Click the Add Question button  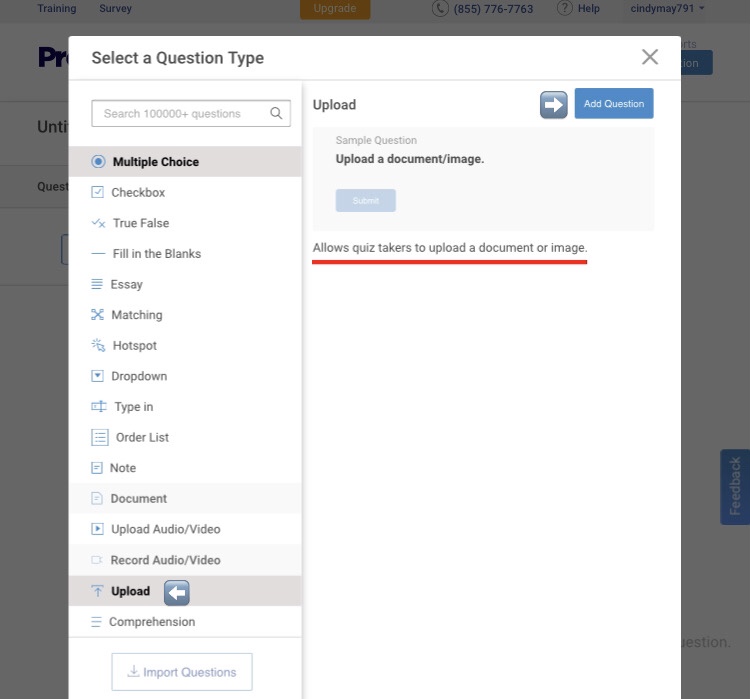pyautogui.click(x=613, y=104)
